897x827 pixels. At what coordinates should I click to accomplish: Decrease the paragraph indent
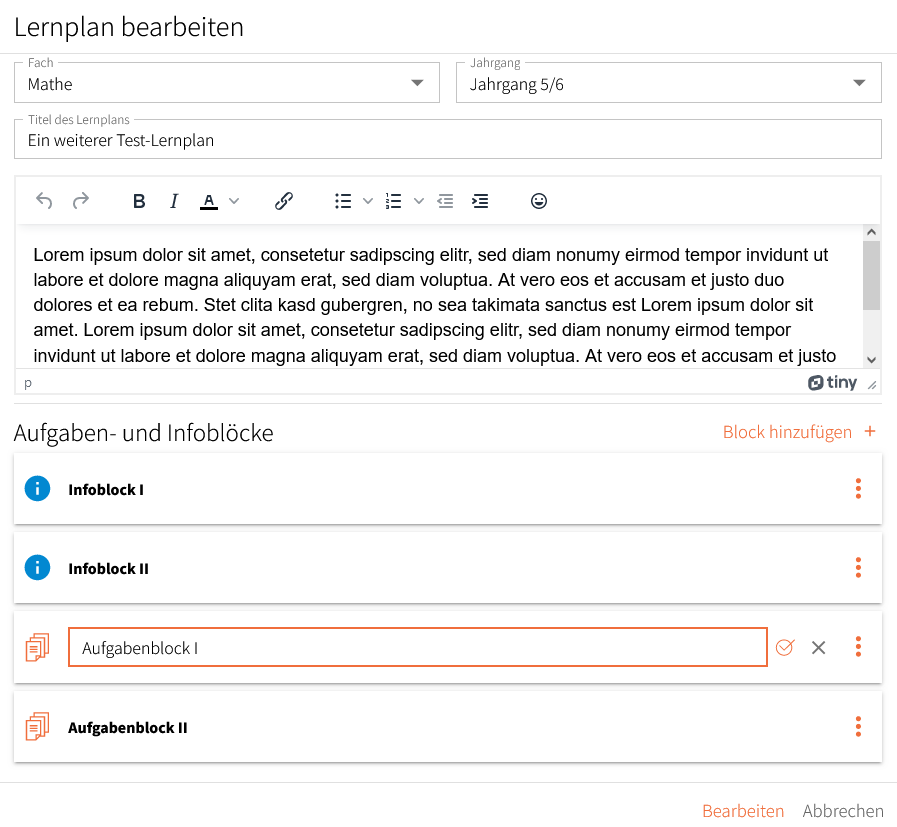pos(445,201)
